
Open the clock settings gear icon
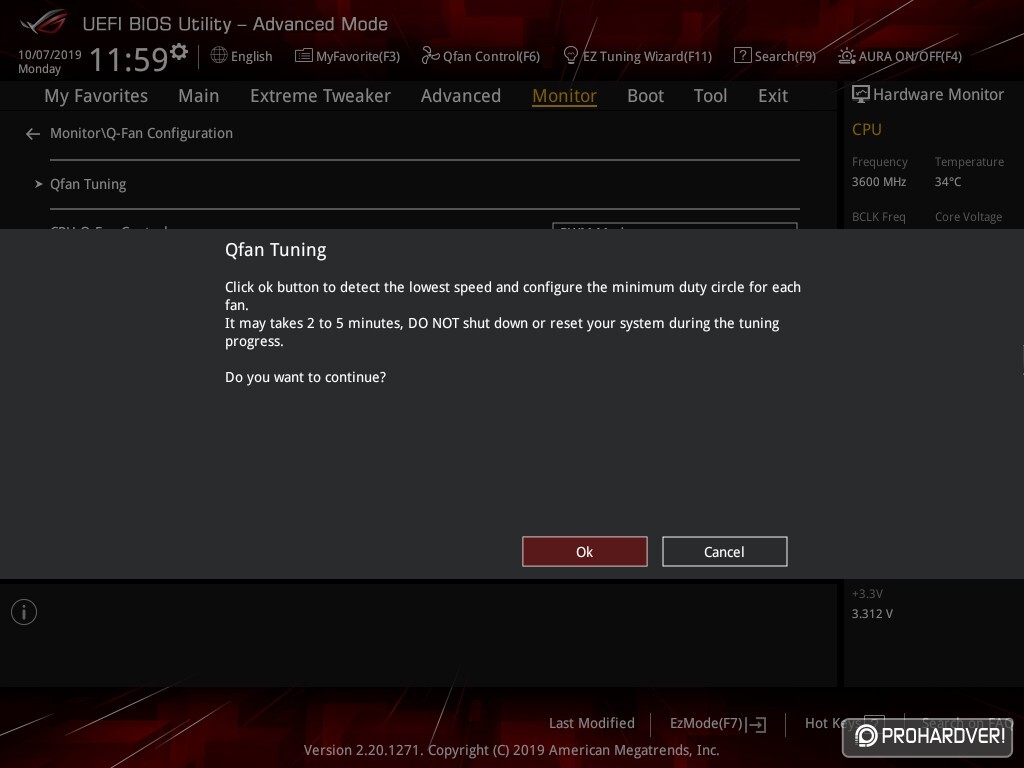click(179, 51)
